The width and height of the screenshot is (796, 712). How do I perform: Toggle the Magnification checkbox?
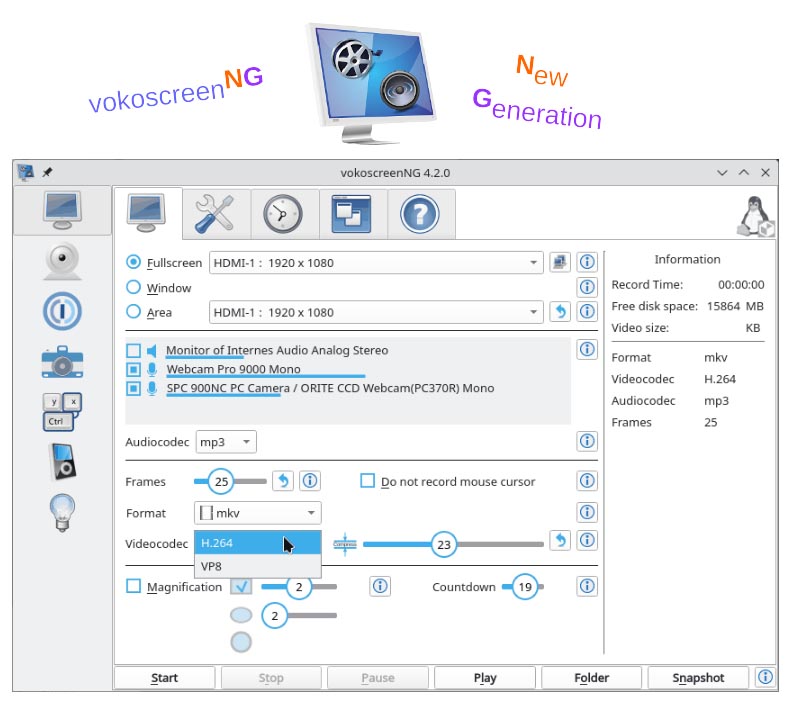point(134,587)
